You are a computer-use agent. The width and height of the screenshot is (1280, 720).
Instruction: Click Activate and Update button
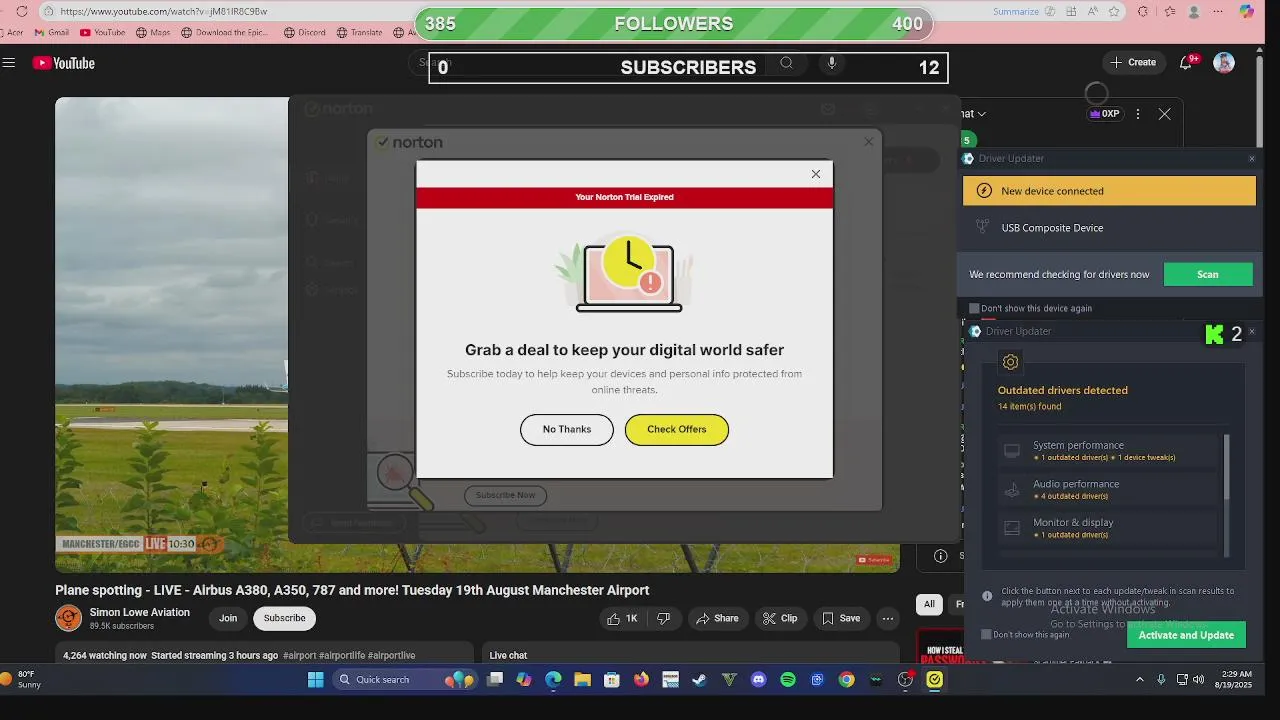[x=1186, y=635]
